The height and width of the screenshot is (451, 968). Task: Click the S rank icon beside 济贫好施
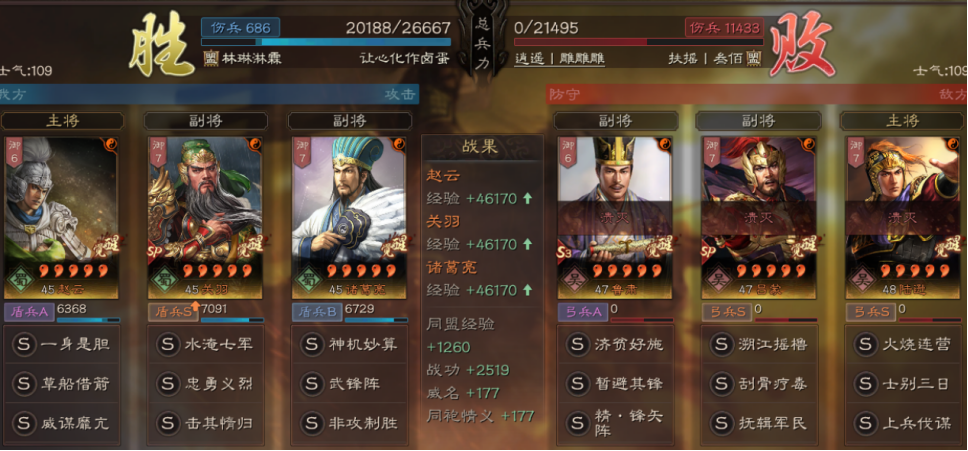coord(577,344)
